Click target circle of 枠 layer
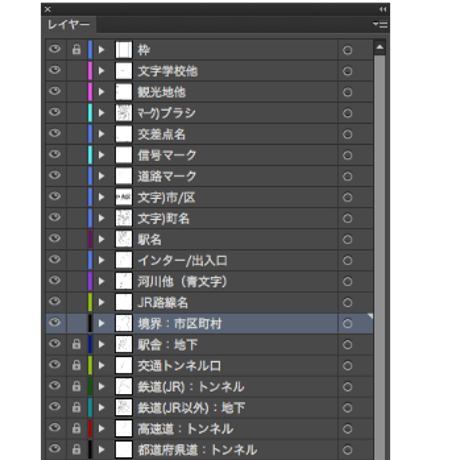The image size is (460, 460). point(347,50)
